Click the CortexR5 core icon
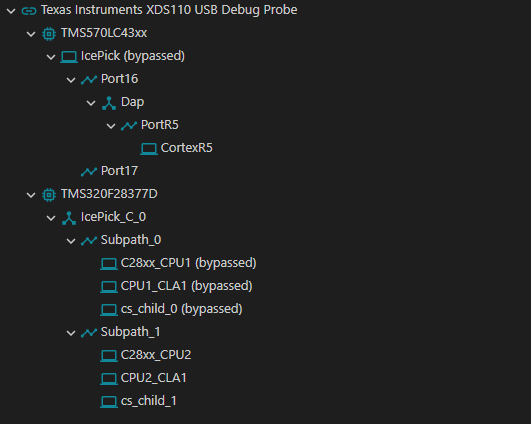Viewport: 531px width, 424px height. click(149, 149)
